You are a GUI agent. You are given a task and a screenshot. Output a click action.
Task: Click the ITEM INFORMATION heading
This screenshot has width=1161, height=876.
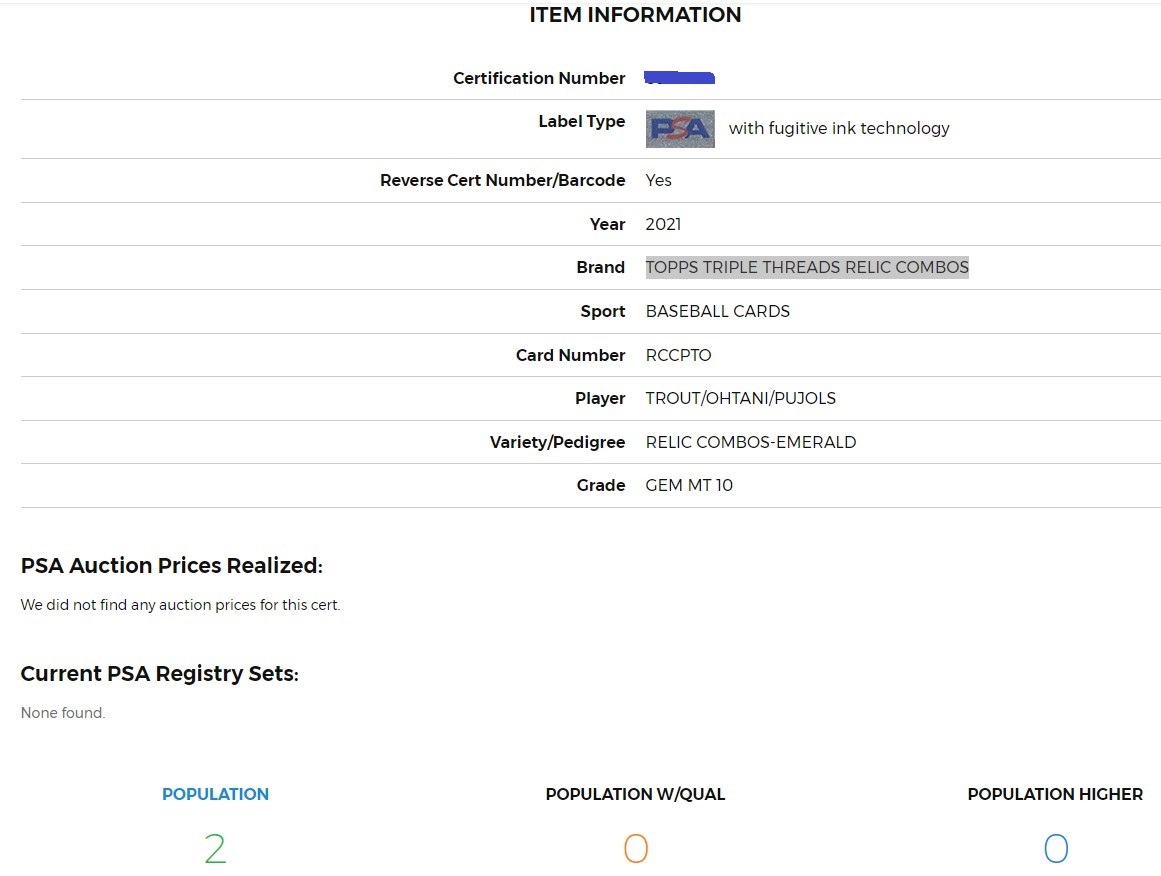(x=635, y=15)
